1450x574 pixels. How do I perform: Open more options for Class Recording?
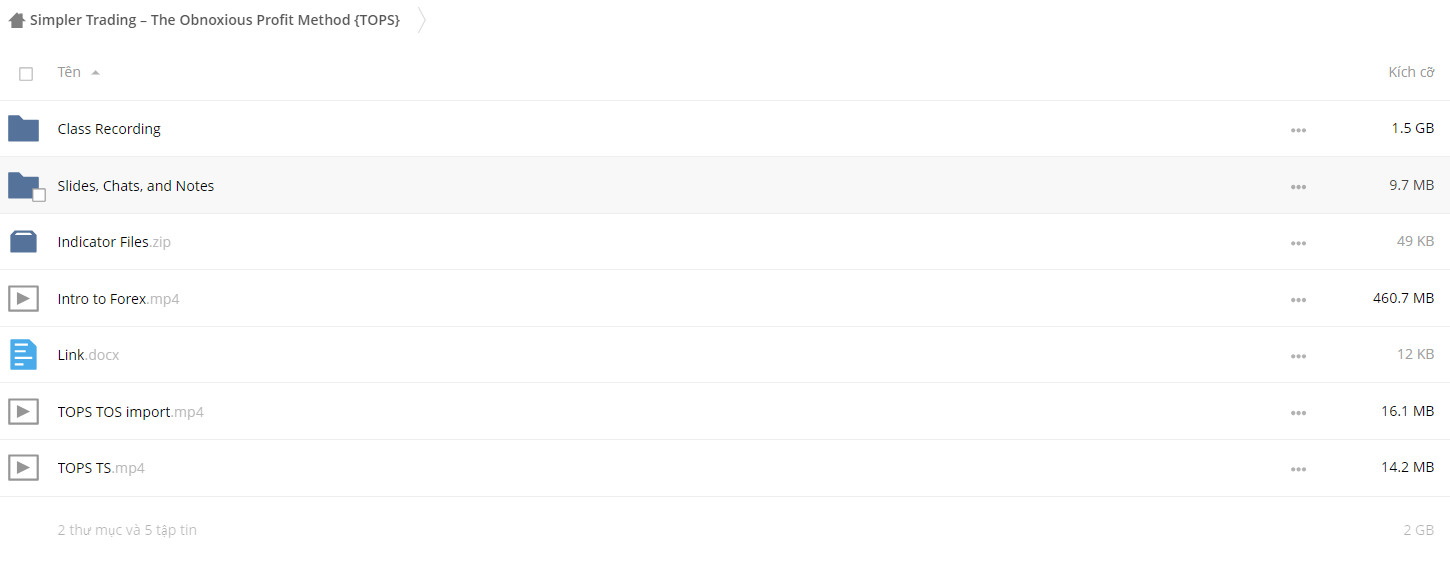pyautogui.click(x=1298, y=130)
